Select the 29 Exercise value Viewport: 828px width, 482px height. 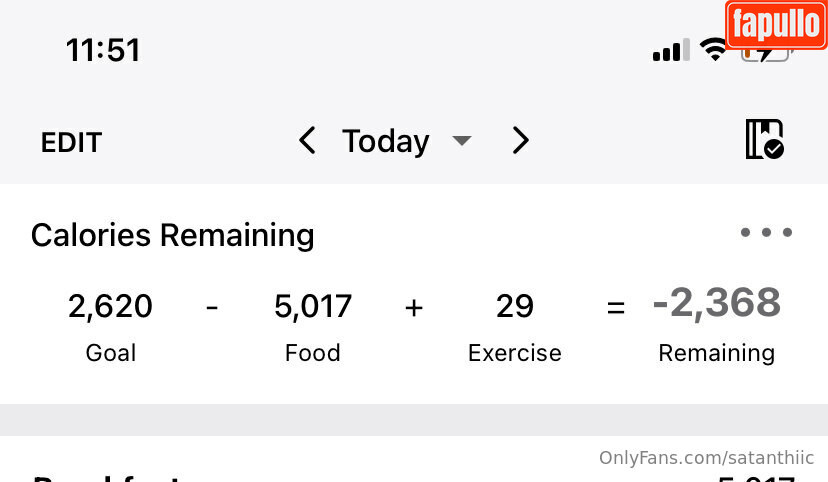point(515,306)
